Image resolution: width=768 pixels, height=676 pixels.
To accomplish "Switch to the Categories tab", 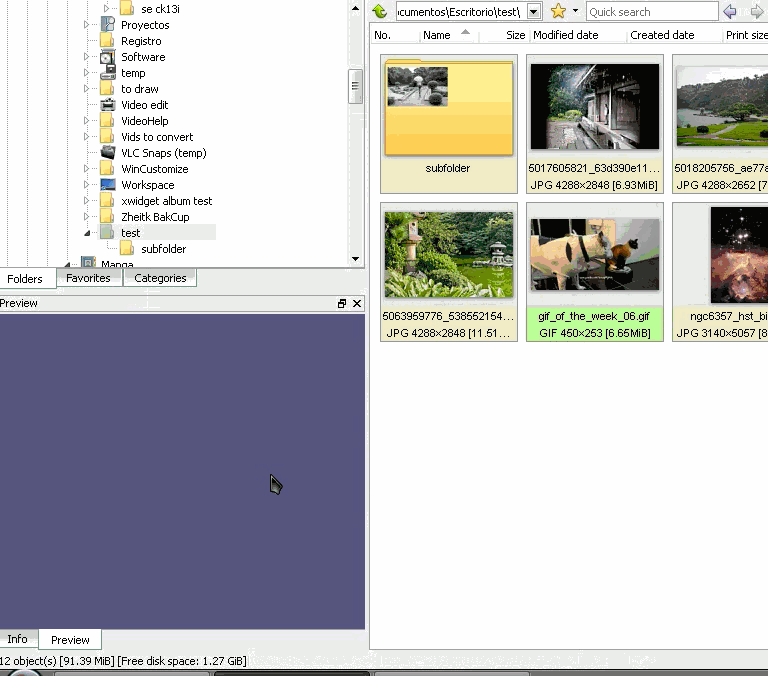I will [x=160, y=278].
